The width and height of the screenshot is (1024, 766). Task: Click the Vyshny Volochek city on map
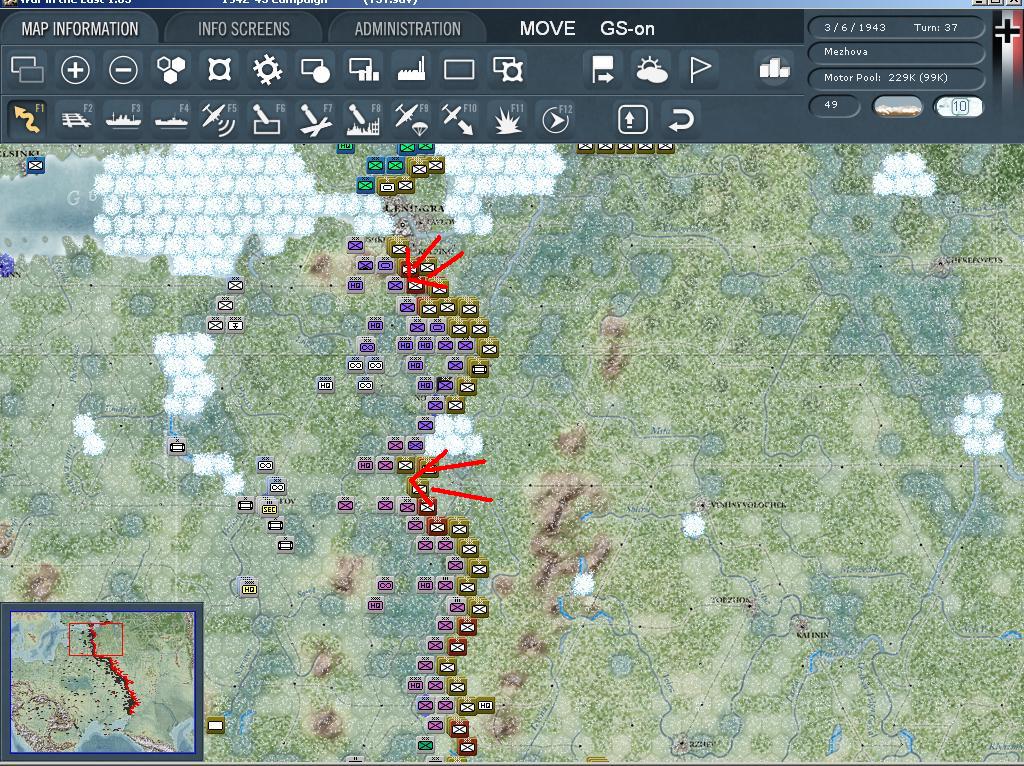[x=702, y=505]
